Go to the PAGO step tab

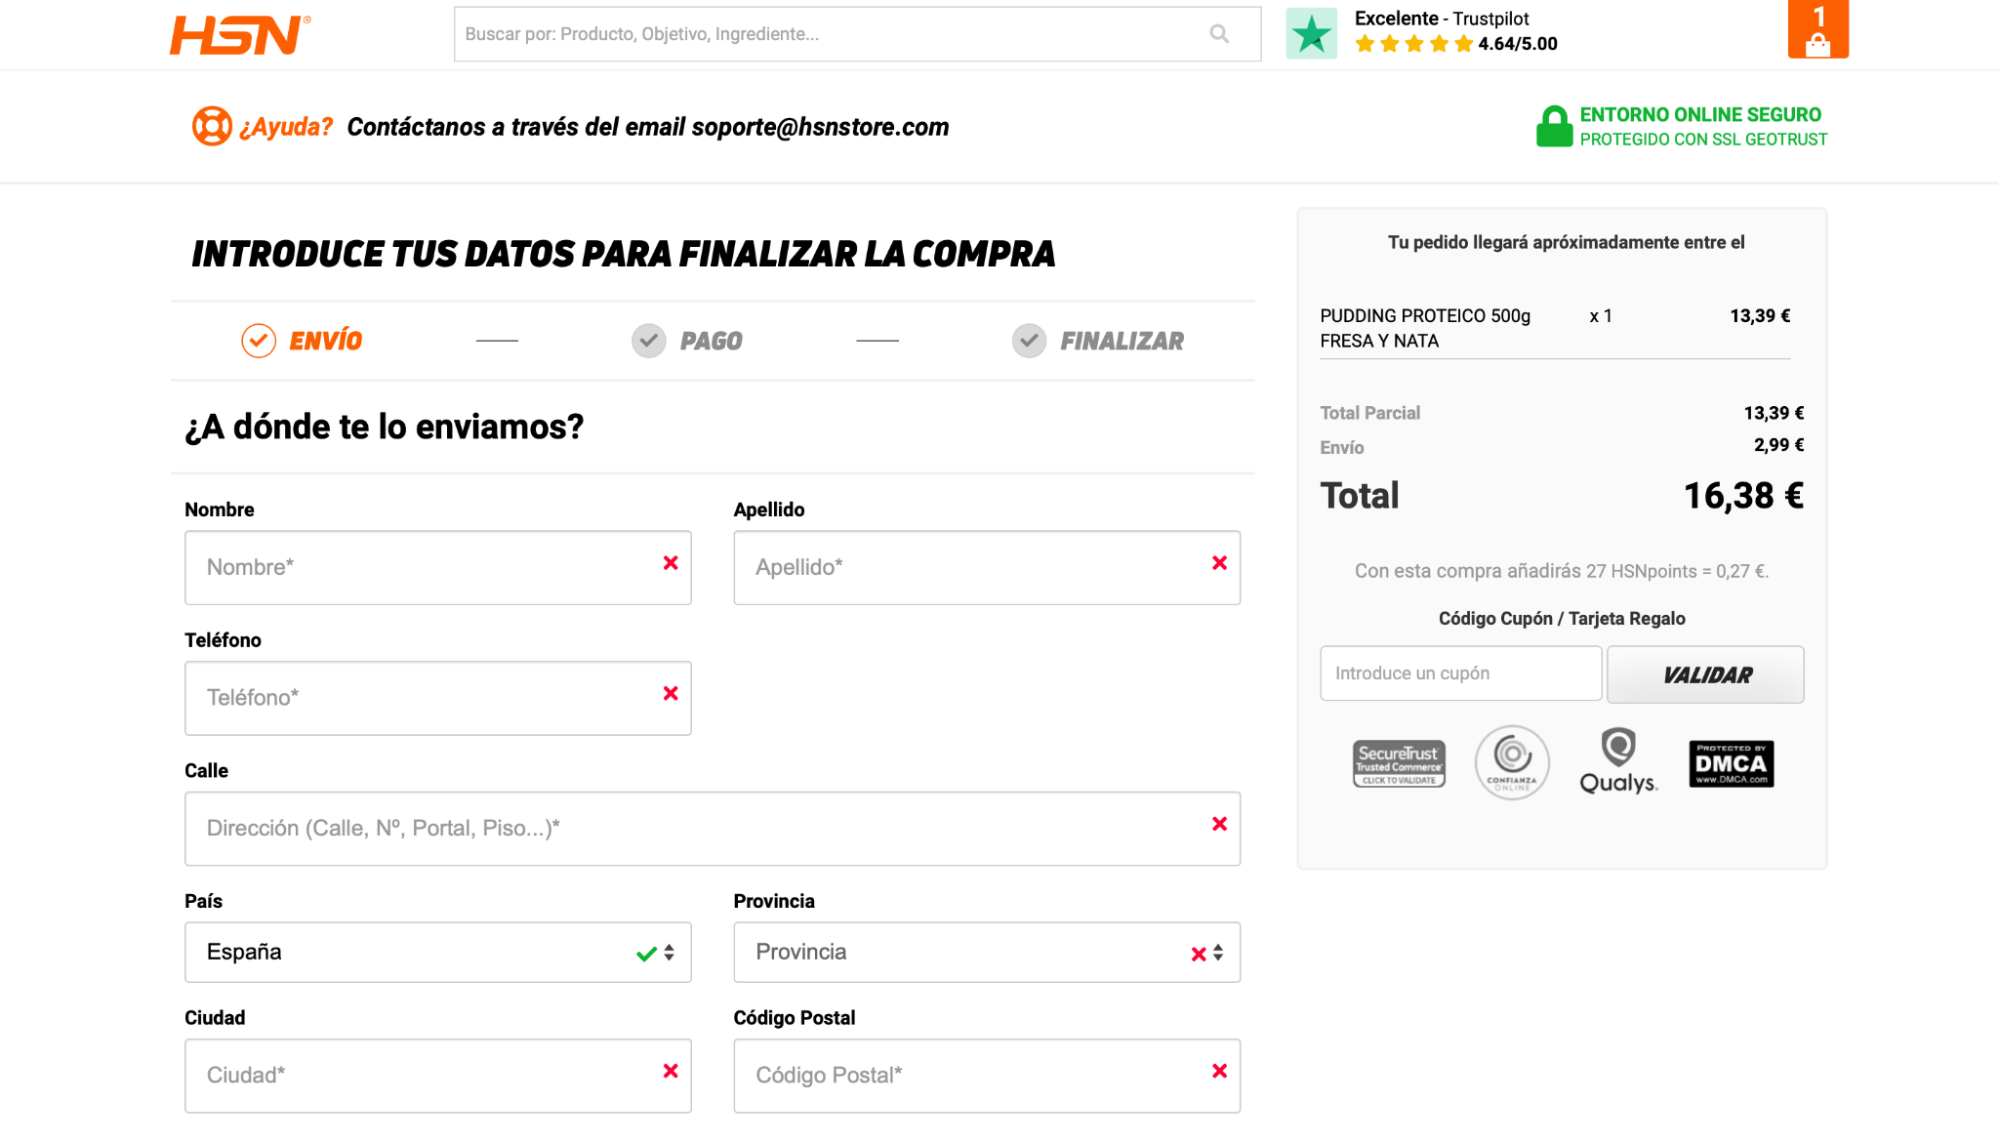pyautogui.click(x=687, y=341)
